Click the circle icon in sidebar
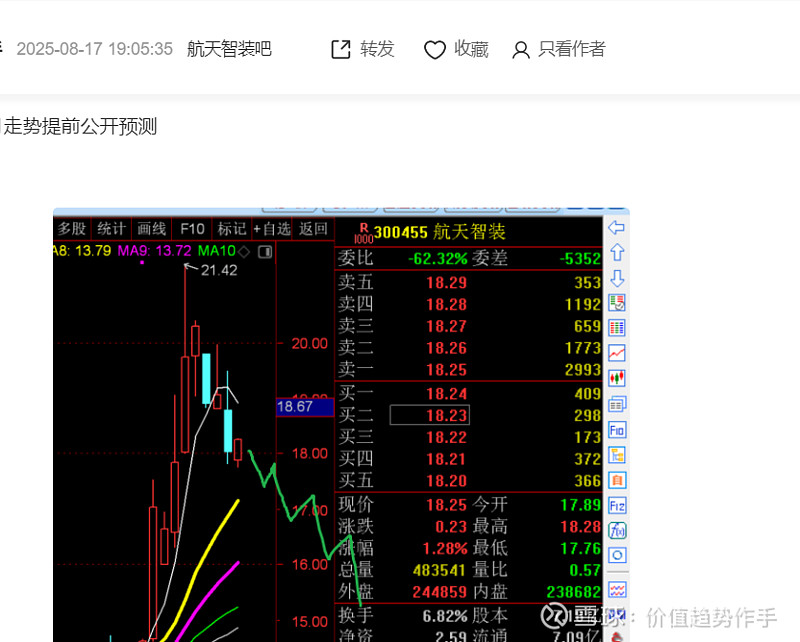800x642 pixels. 617,555
